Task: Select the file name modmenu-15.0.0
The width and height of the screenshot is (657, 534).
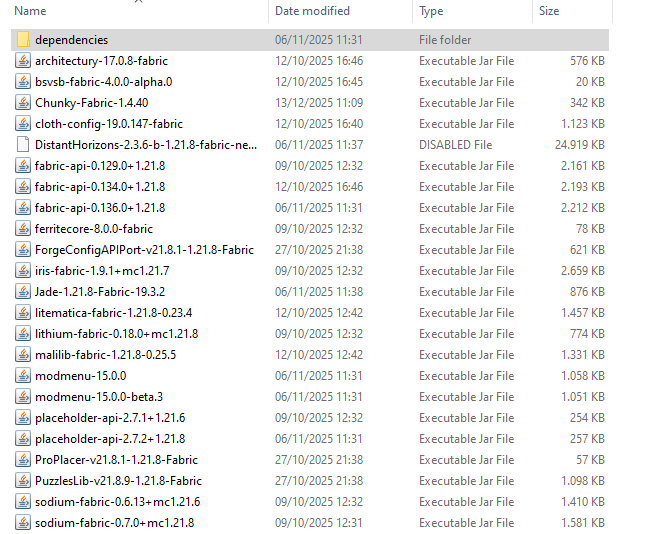Action: click(80, 376)
